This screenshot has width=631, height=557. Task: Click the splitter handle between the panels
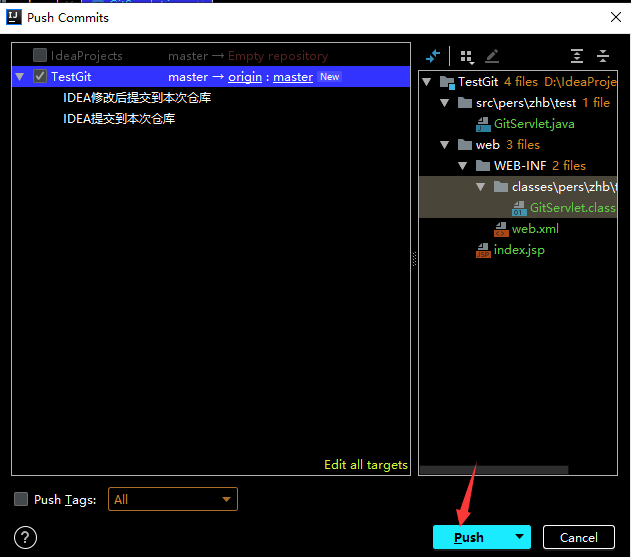(x=414, y=259)
